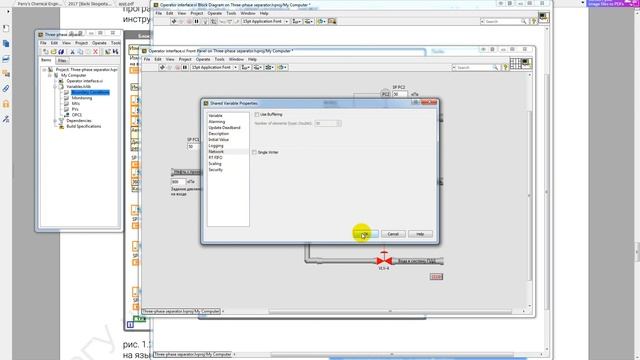Screen dimensions: 640x360
Task: Select the Alarming category in properties list
Action: (217, 122)
